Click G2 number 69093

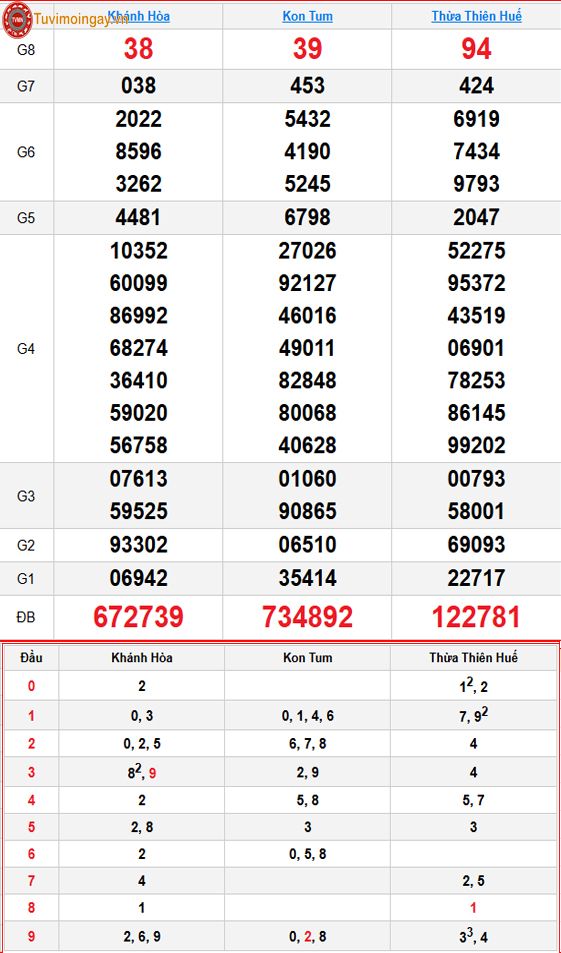(477, 545)
